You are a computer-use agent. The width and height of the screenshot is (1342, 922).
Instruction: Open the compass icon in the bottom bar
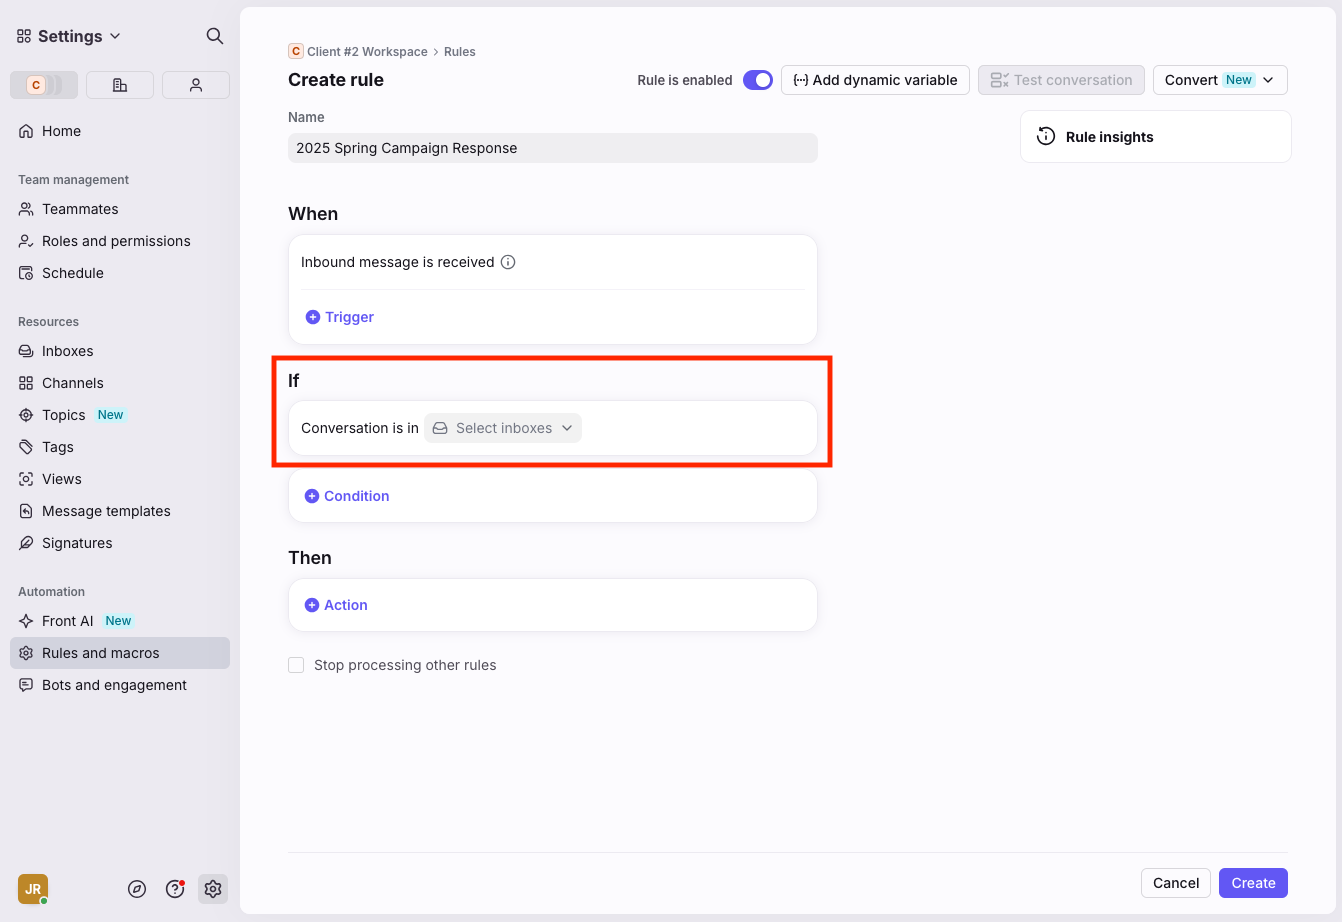coord(138,889)
